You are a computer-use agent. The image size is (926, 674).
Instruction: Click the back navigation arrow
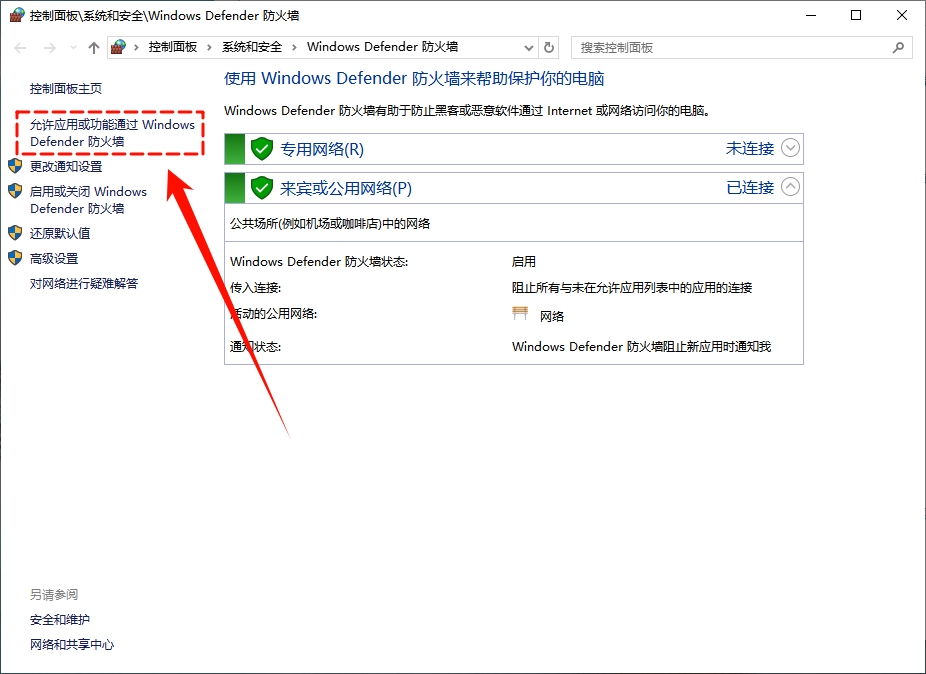coord(20,47)
